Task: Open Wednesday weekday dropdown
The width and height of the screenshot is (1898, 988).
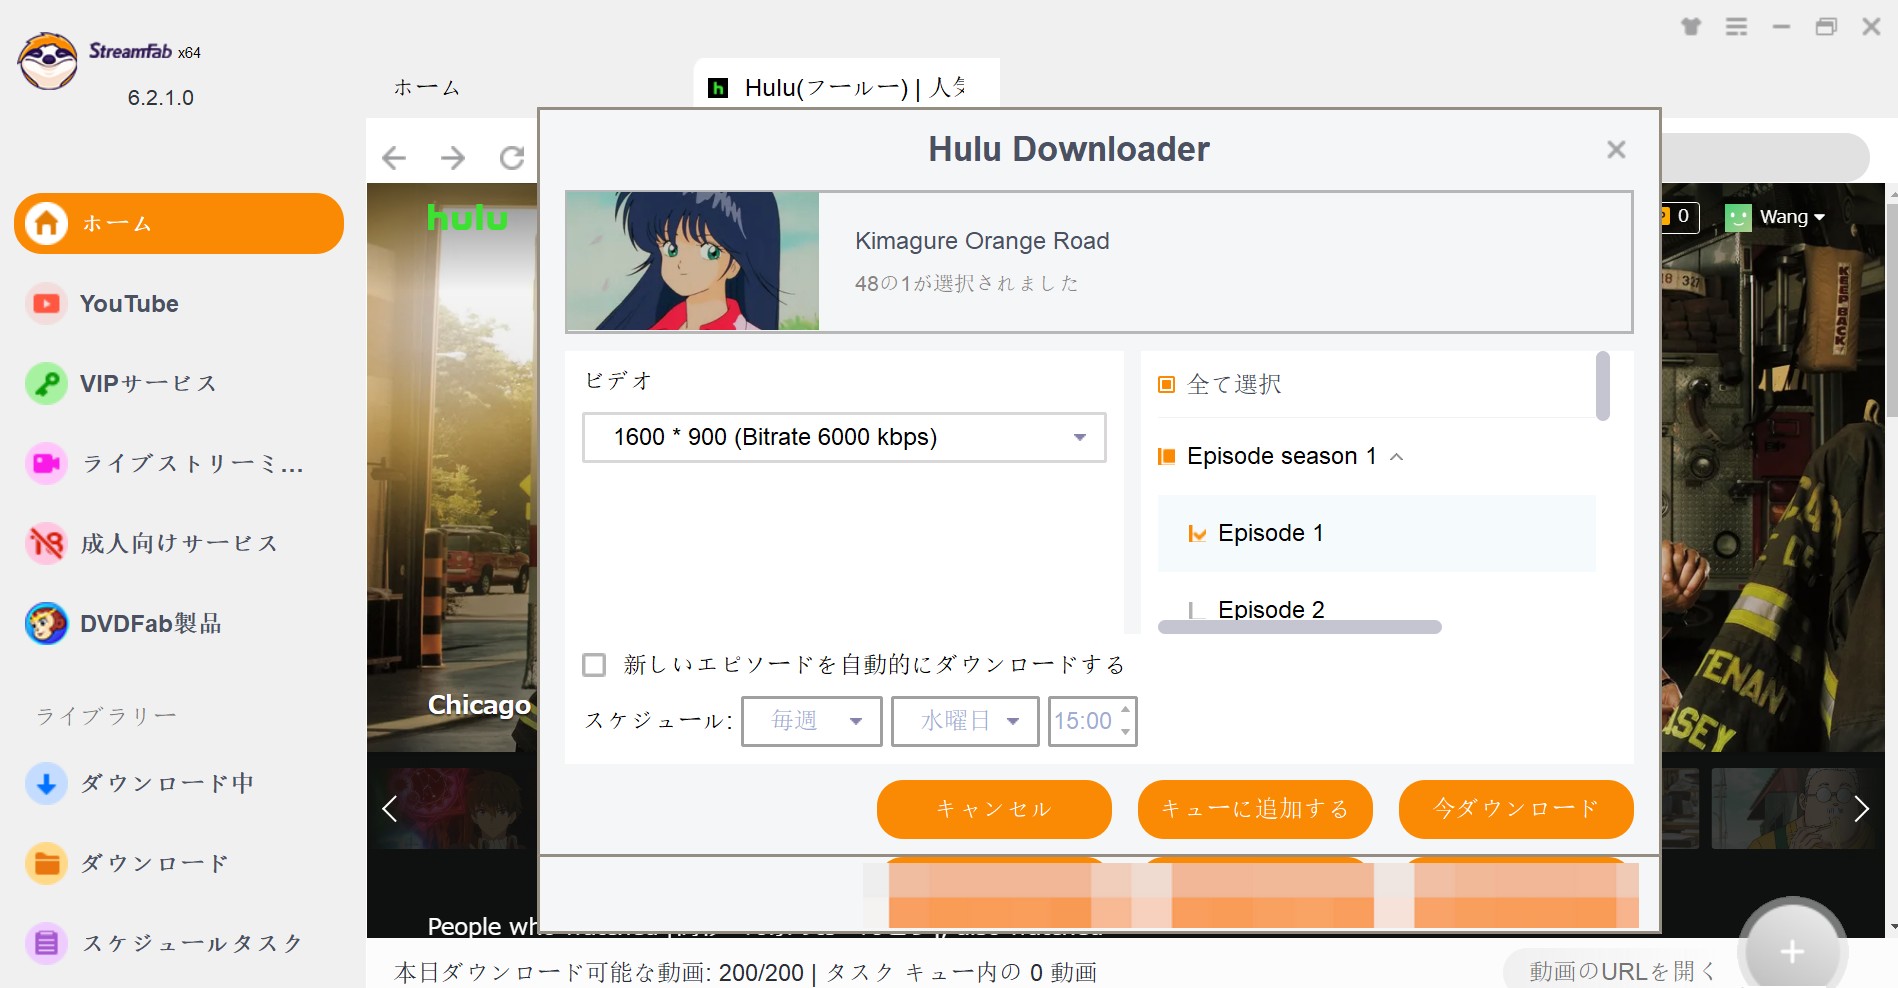Action: click(x=965, y=721)
